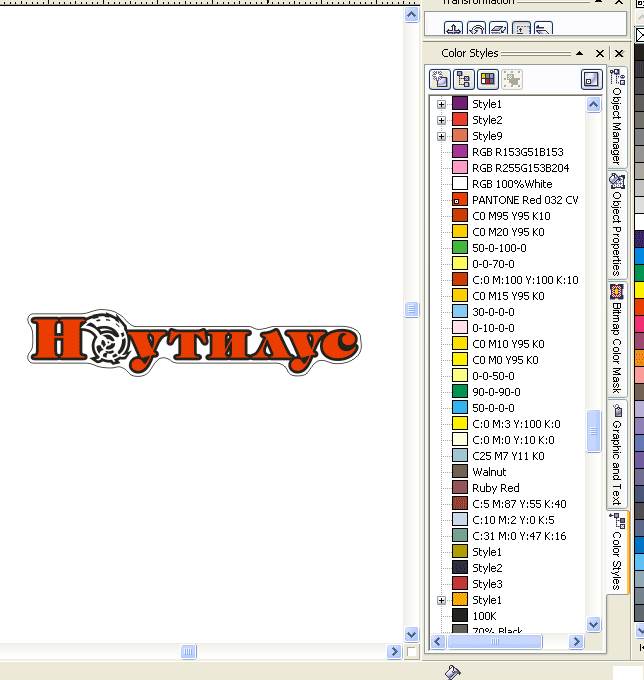Select RGB R153G51B153 color style
The height and width of the screenshot is (680, 644).
point(508,152)
